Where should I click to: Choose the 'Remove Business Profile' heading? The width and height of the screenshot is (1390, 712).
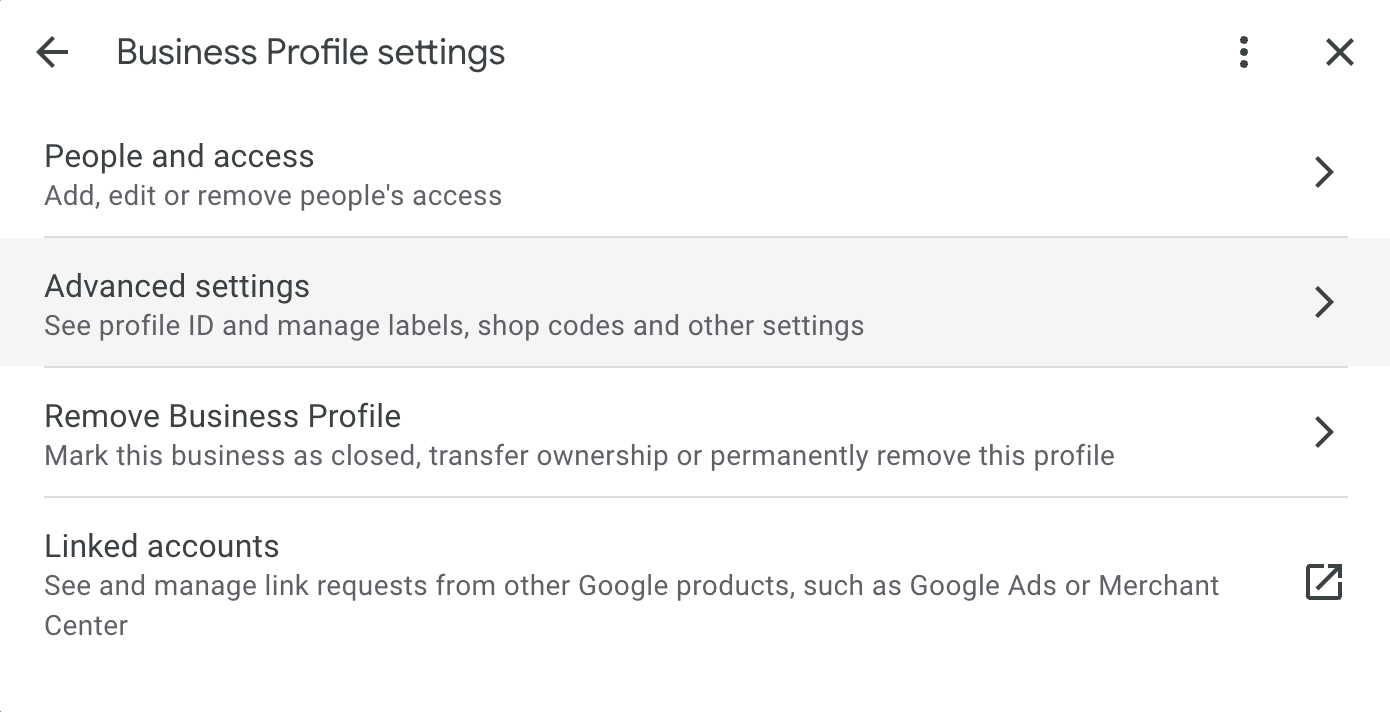(x=223, y=416)
